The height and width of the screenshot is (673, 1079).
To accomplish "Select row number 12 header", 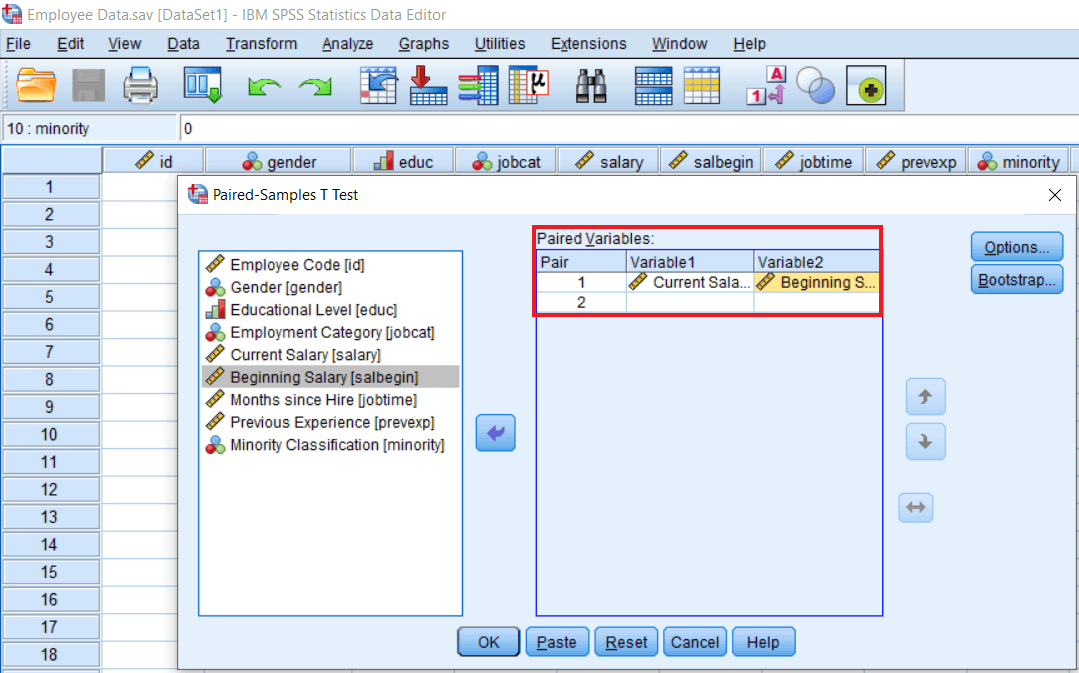I will coord(50,489).
